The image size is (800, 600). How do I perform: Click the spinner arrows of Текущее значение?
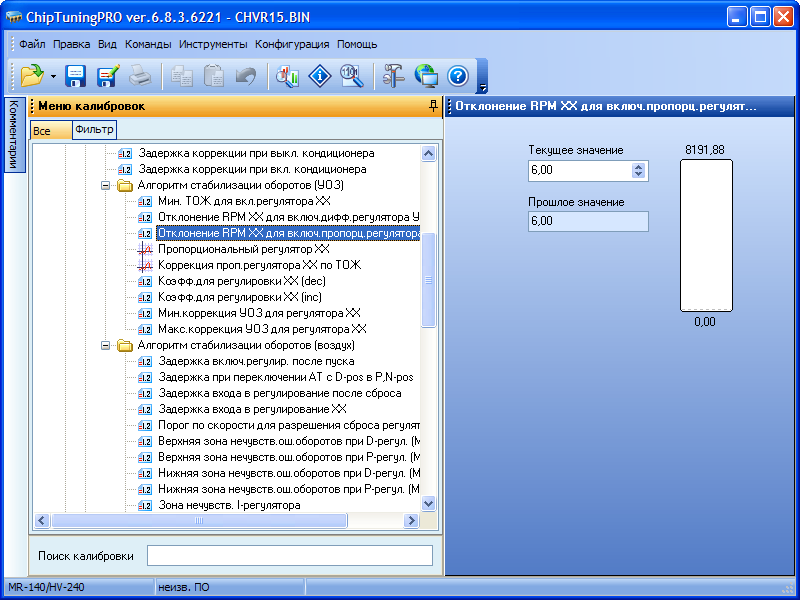639,171
